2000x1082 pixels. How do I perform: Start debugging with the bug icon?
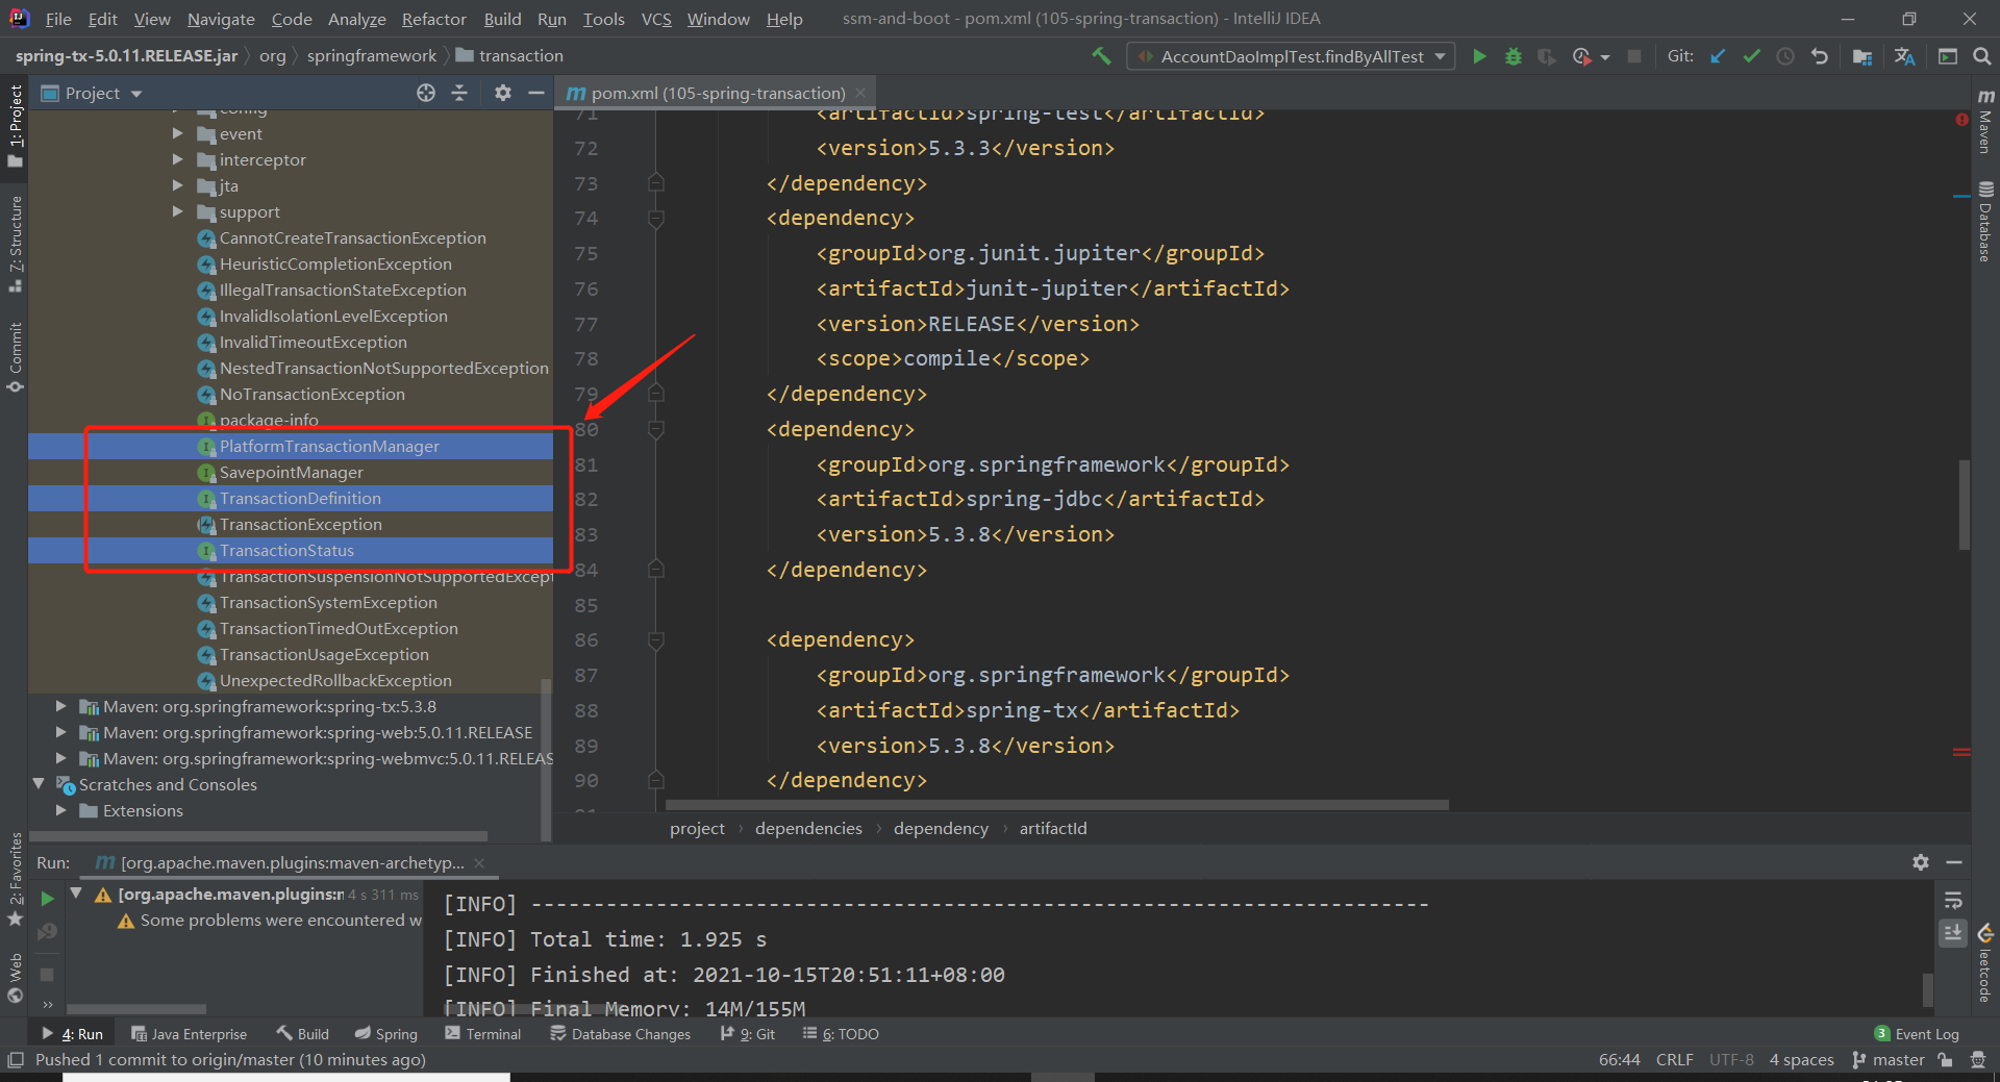click(x=1513, y=56)
